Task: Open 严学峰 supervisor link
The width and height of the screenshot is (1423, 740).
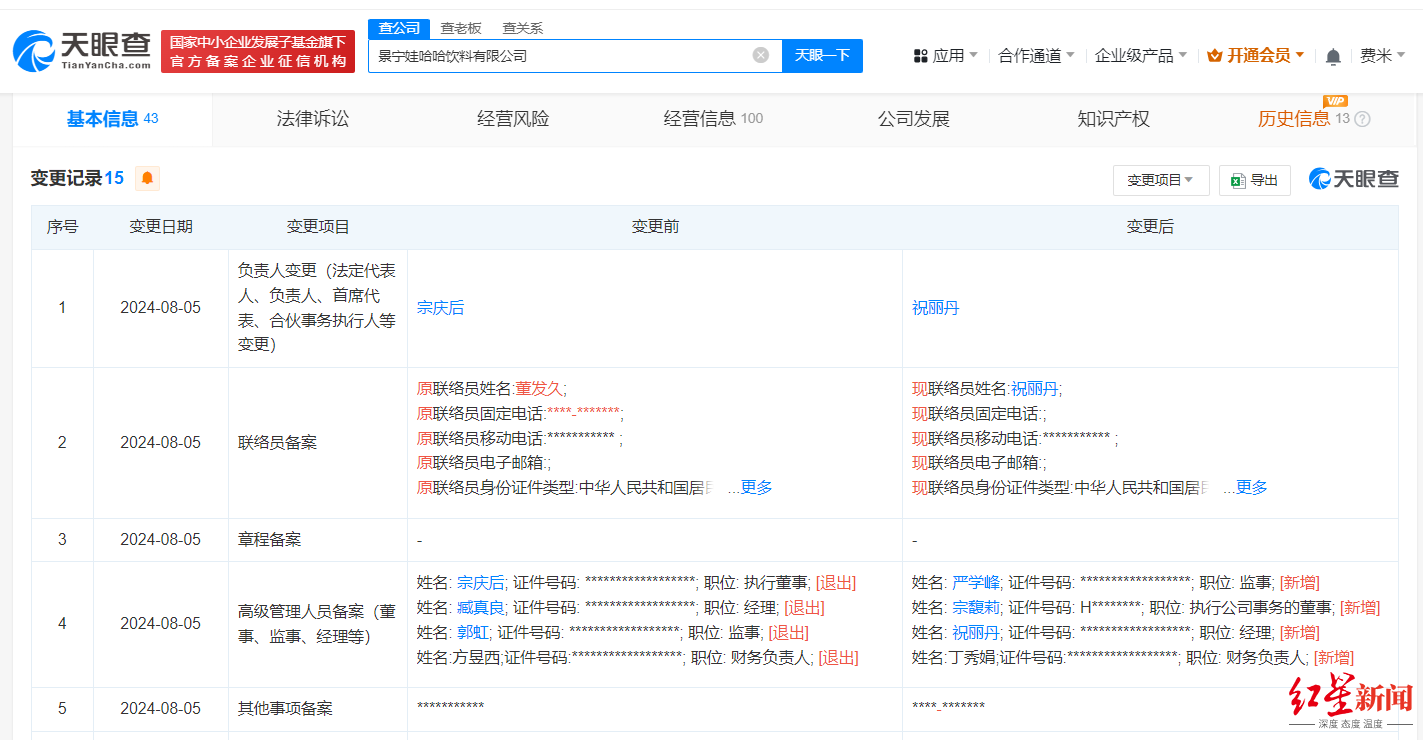Action: [x=976, y=583]
